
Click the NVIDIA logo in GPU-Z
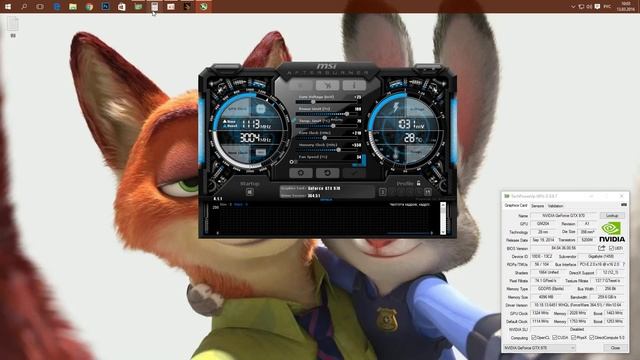[611, 232]
